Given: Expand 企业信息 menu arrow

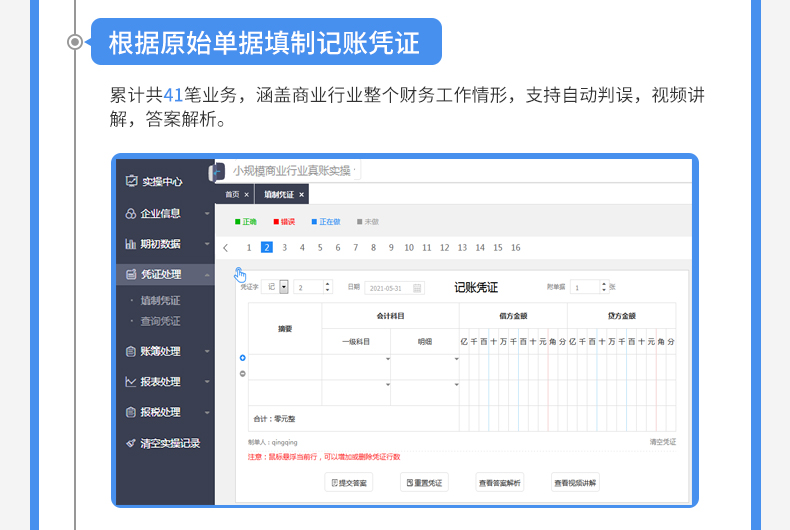Looking at the screenshot, I should [207, 214].
